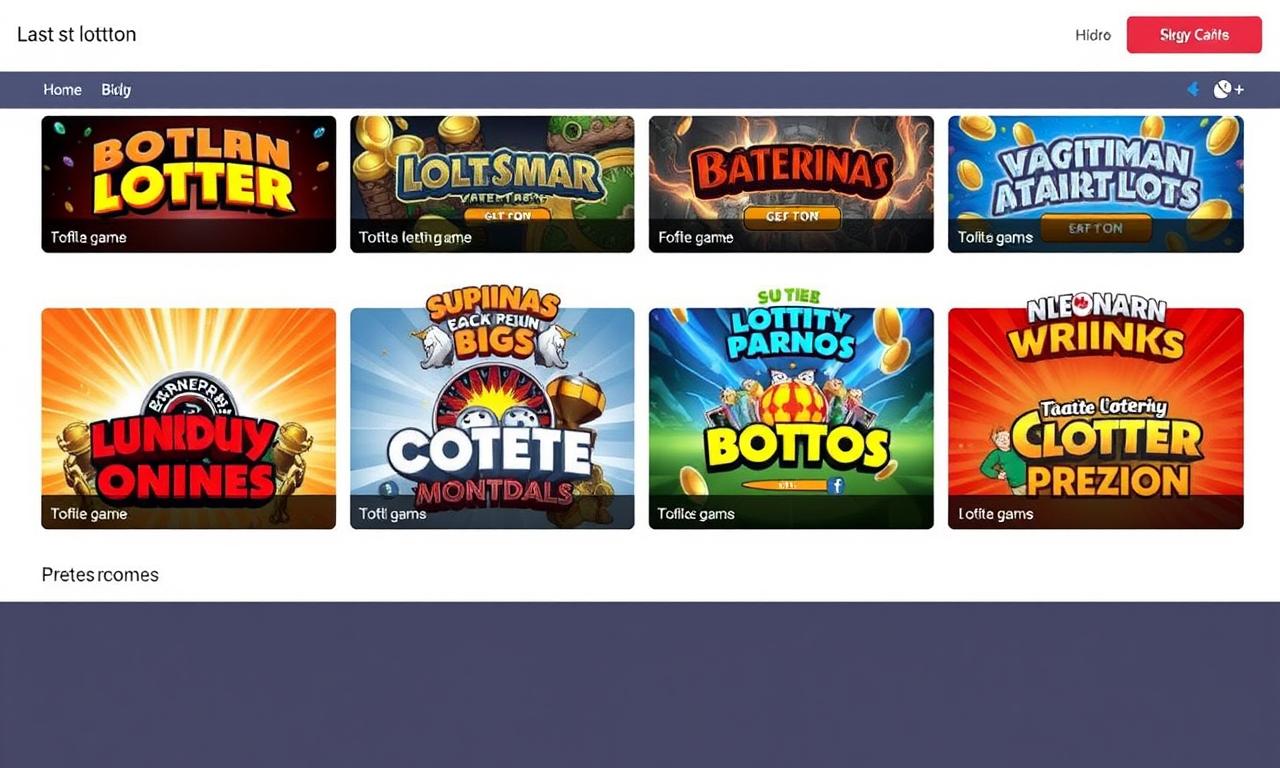Screen dimensions: 1280x768
Task: Open the Lottity Parnos Bottos thumbnail
Action: pos(791,418)
